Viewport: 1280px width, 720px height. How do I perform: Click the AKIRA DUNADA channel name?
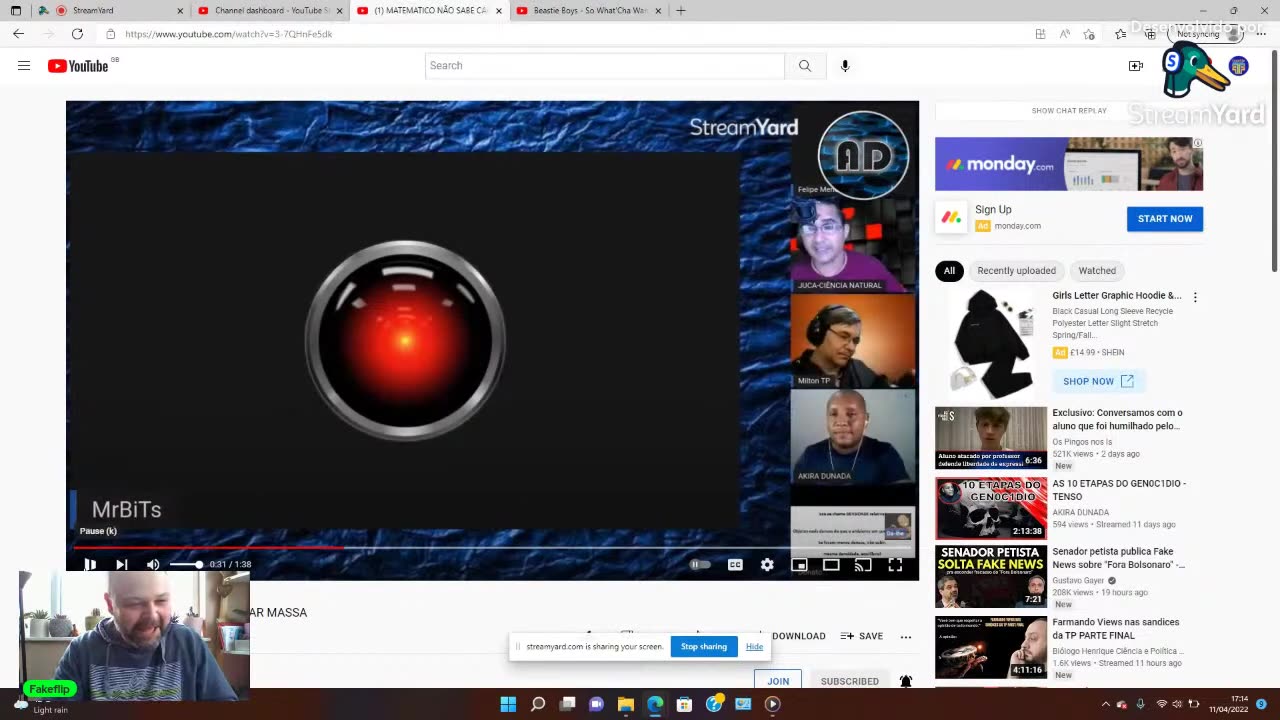pyautogui.click(x=1080, y=512)
